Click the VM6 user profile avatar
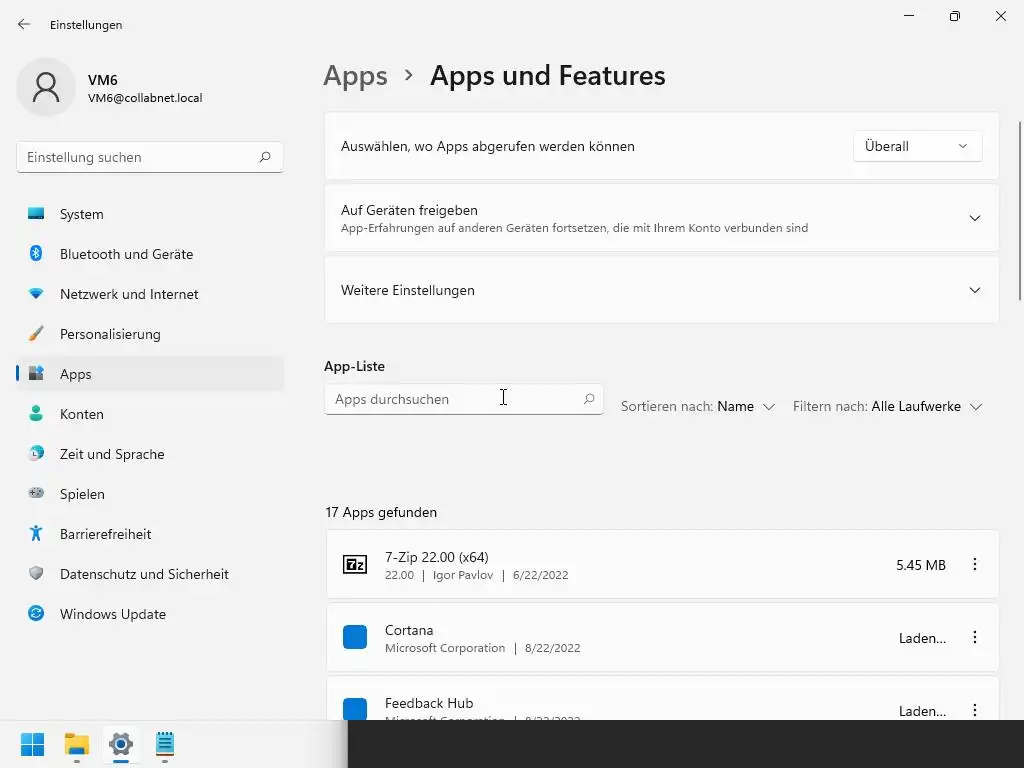The height and width of the screenshot is (768, 1024). coord(46,87)
